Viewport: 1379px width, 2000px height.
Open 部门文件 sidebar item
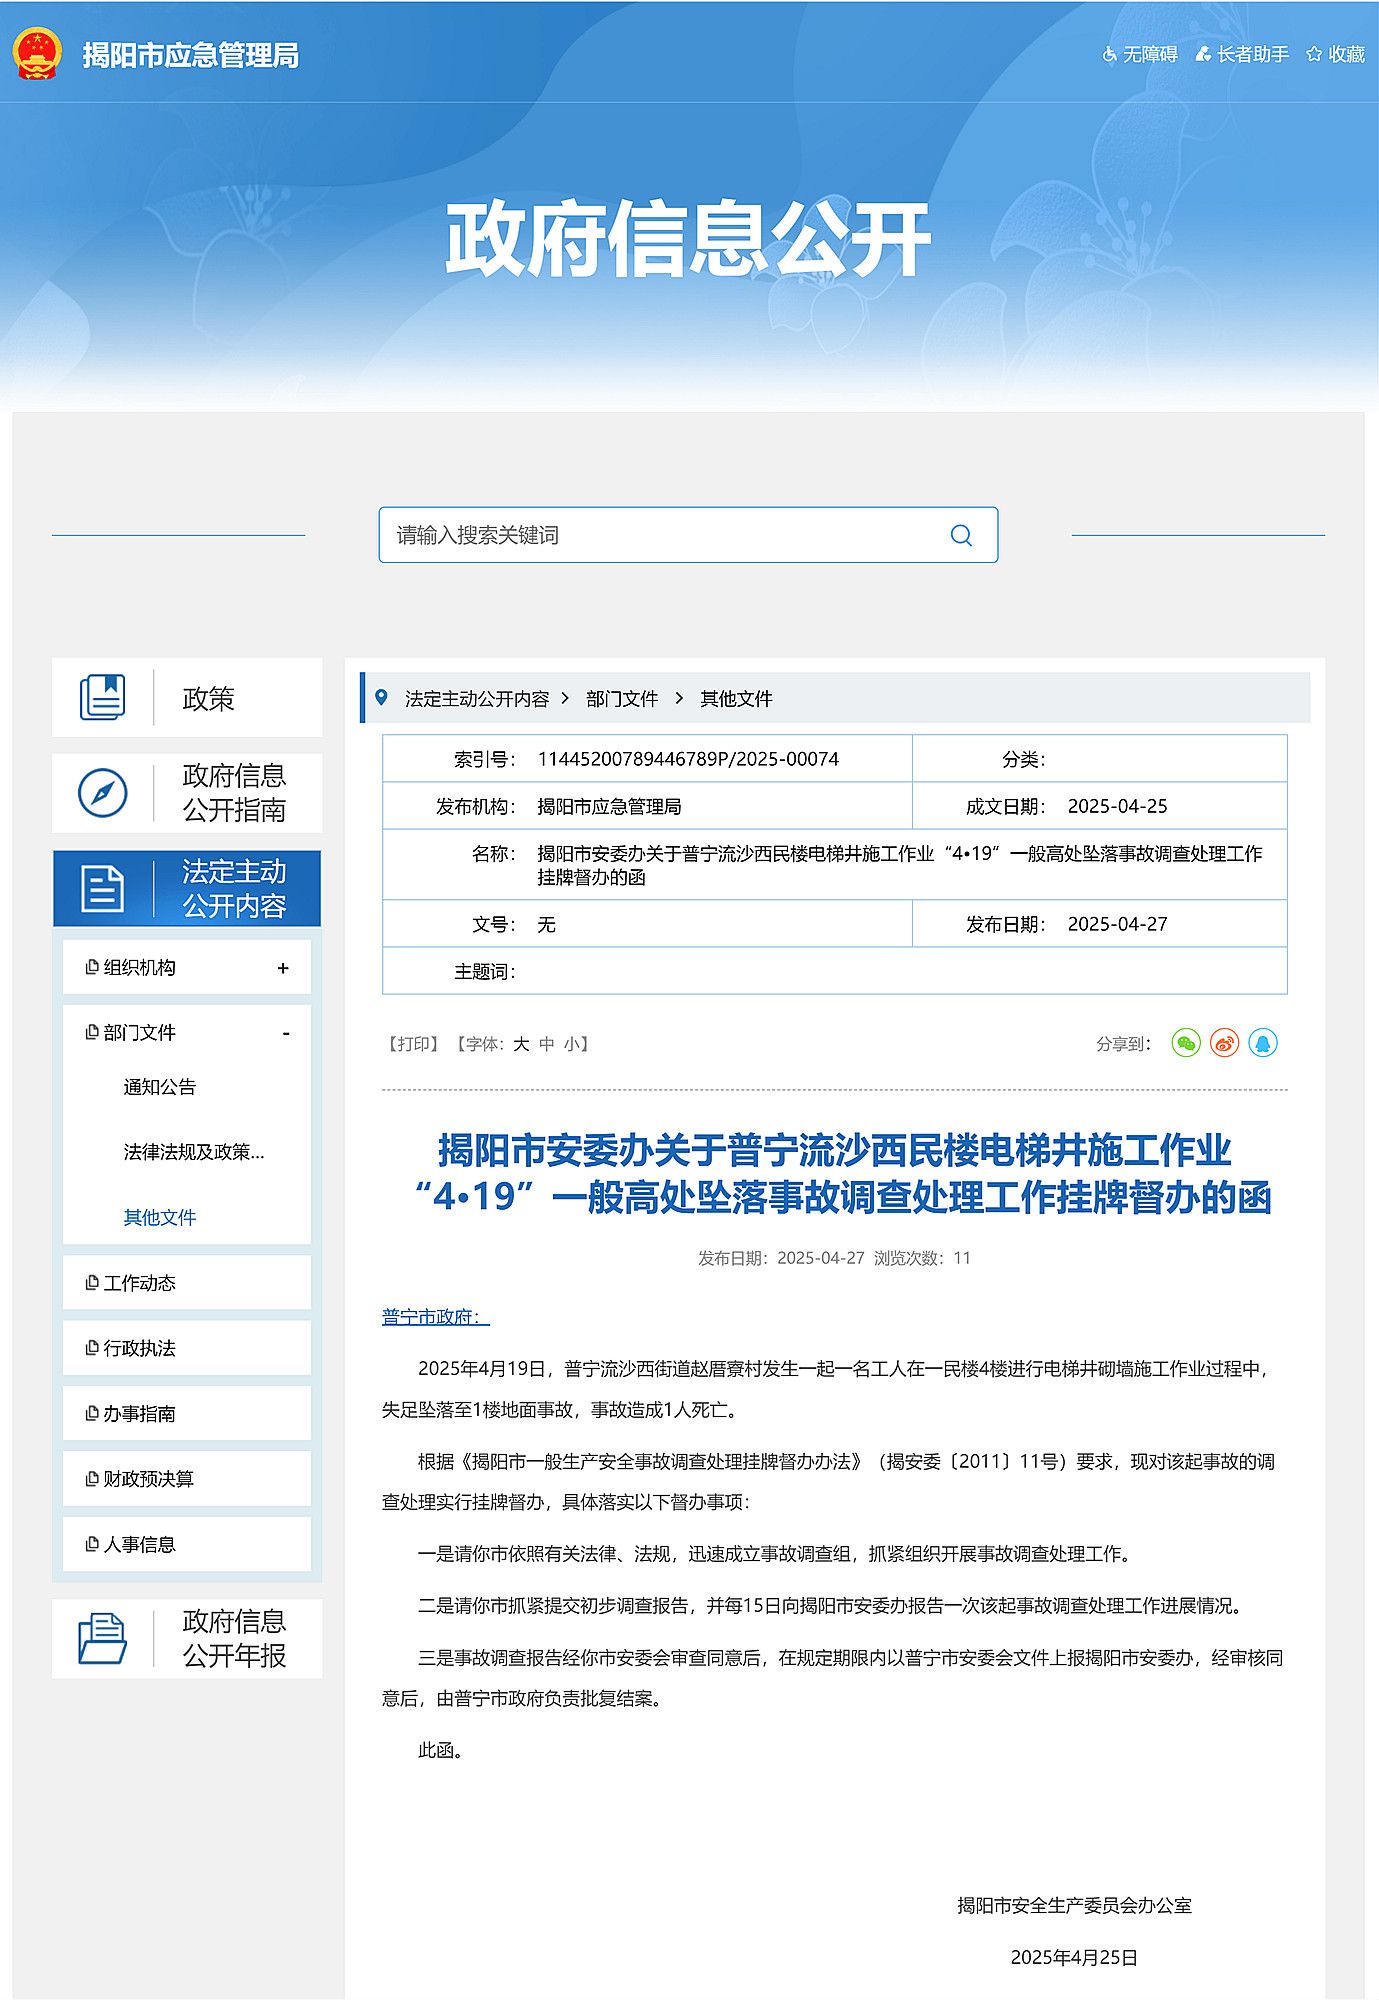point(187,1032)
